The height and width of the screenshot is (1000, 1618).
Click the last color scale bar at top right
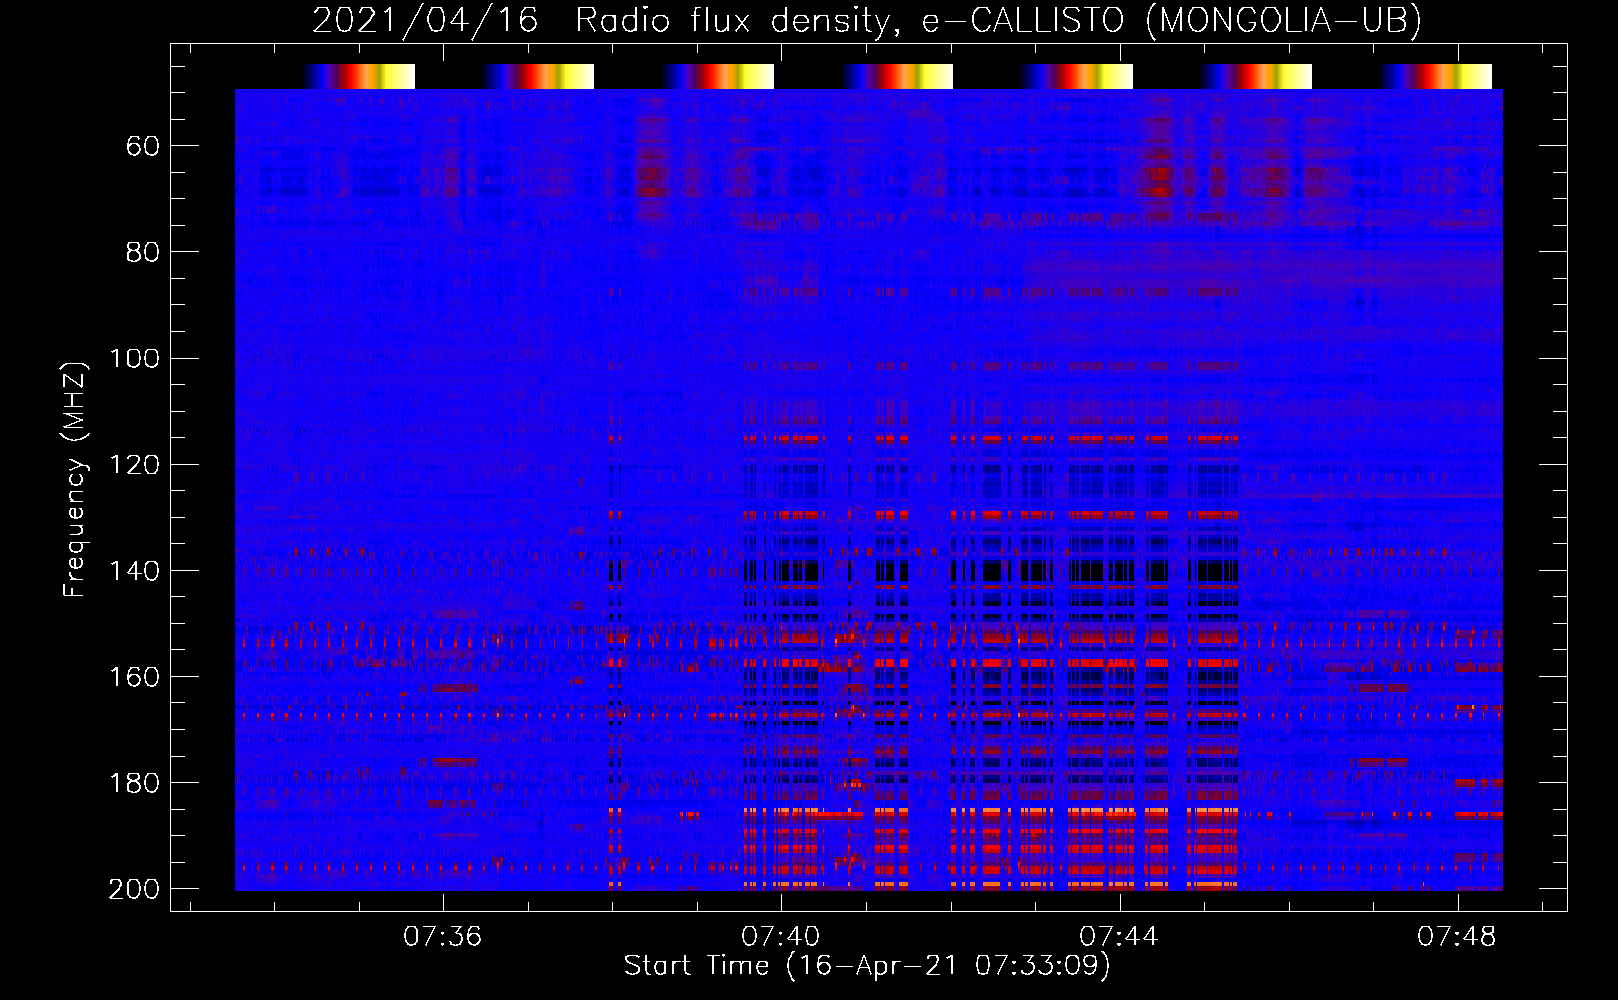(x=1436, y=77)
